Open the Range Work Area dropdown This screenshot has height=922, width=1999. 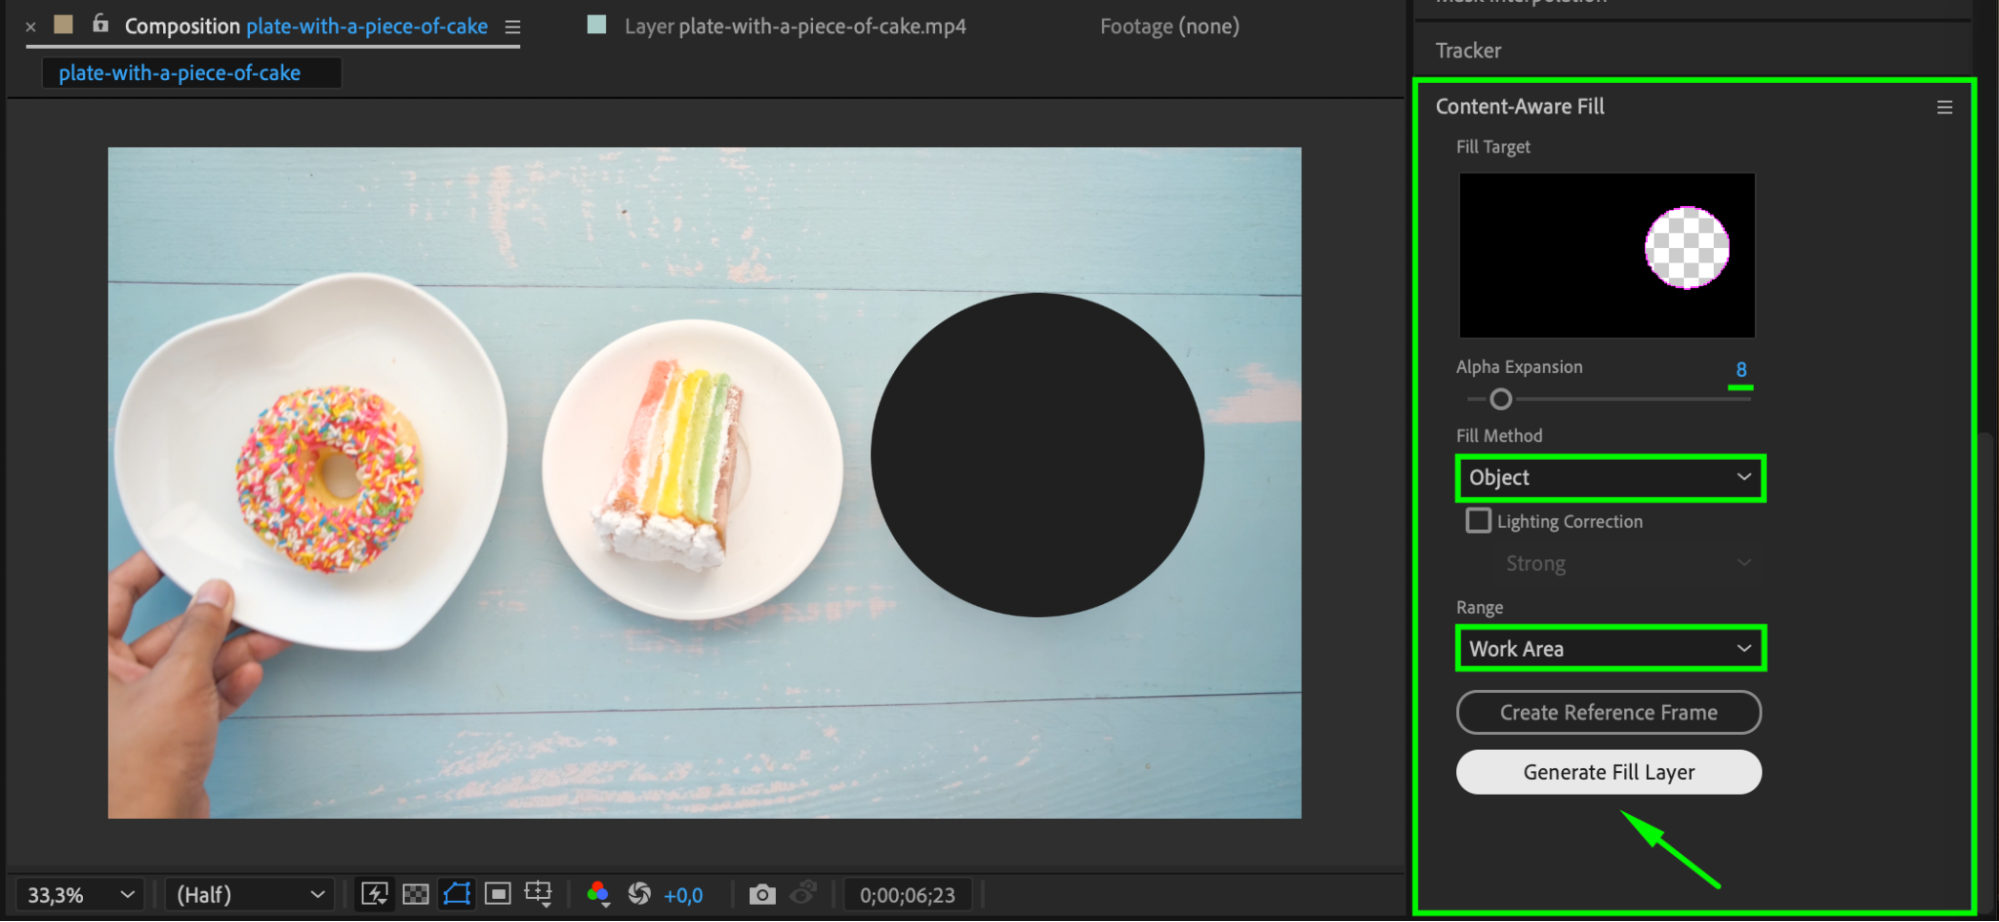tap(1610, 649)
